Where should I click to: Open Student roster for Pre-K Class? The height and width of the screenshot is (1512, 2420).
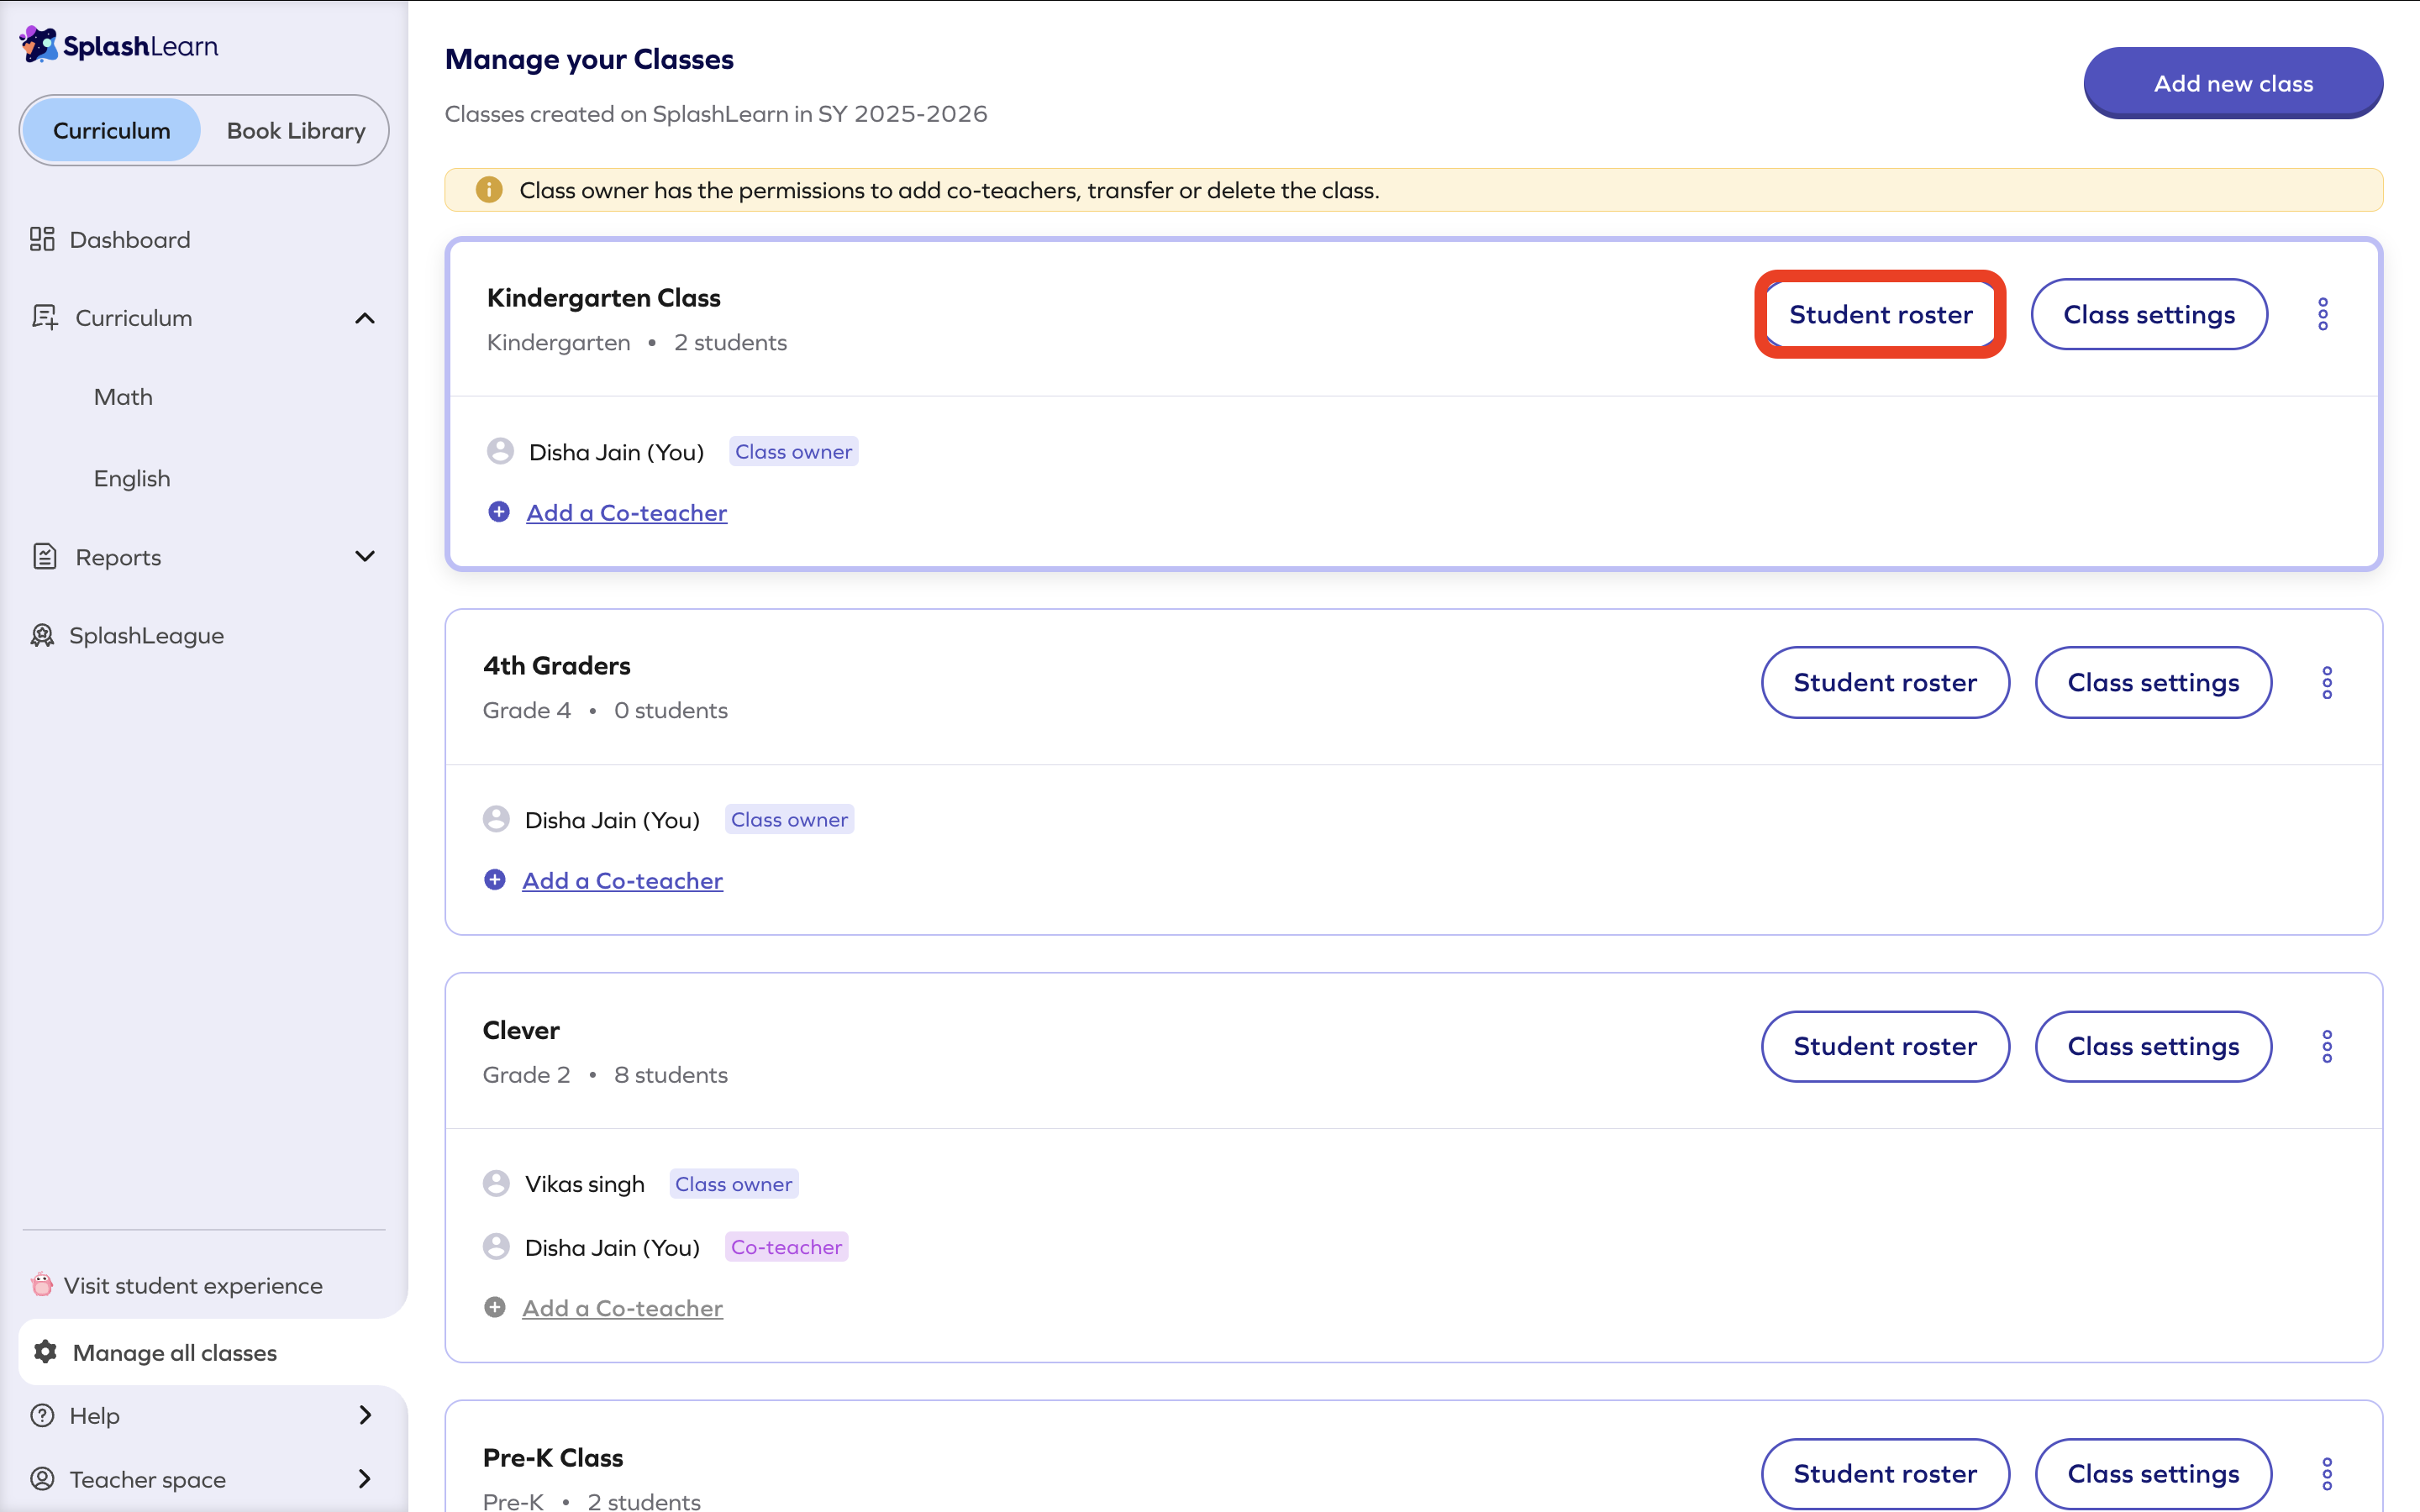(x=1885, y=1473)
